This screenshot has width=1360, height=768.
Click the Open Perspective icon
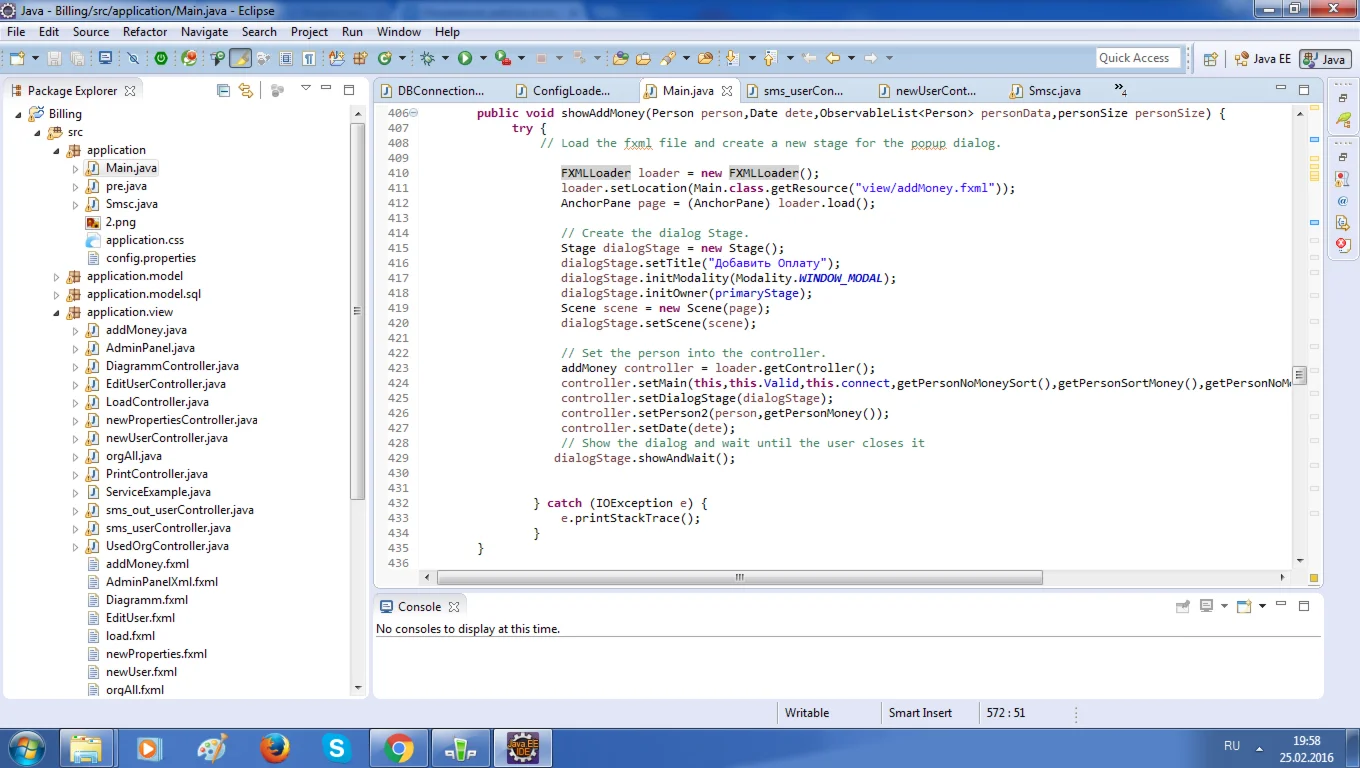point(1210,59)
